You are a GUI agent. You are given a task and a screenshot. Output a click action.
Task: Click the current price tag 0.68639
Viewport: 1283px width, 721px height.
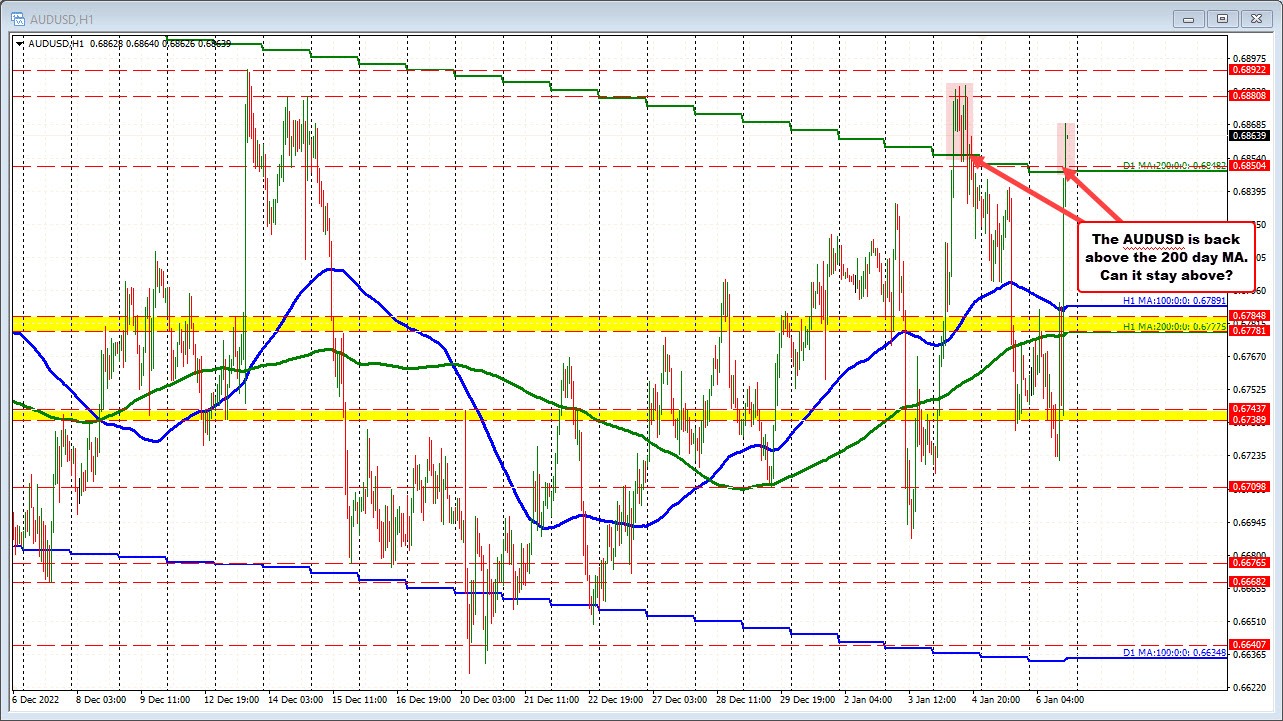coord(1247,136)
